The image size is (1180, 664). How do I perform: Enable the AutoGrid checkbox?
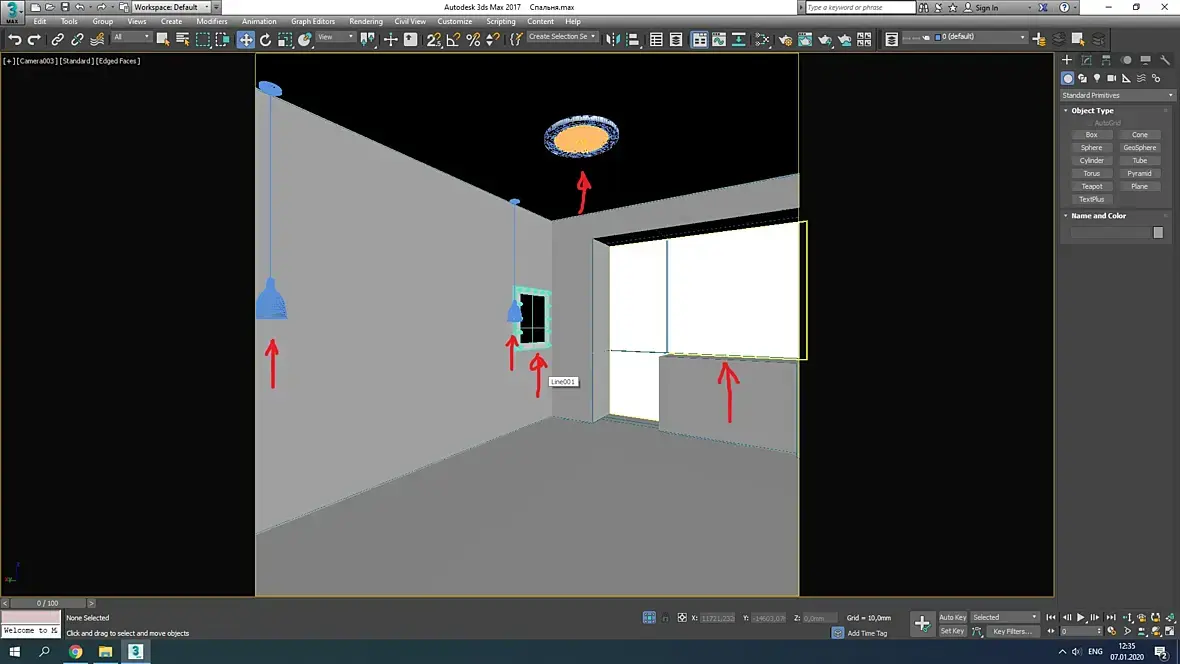click(1090, 123)
